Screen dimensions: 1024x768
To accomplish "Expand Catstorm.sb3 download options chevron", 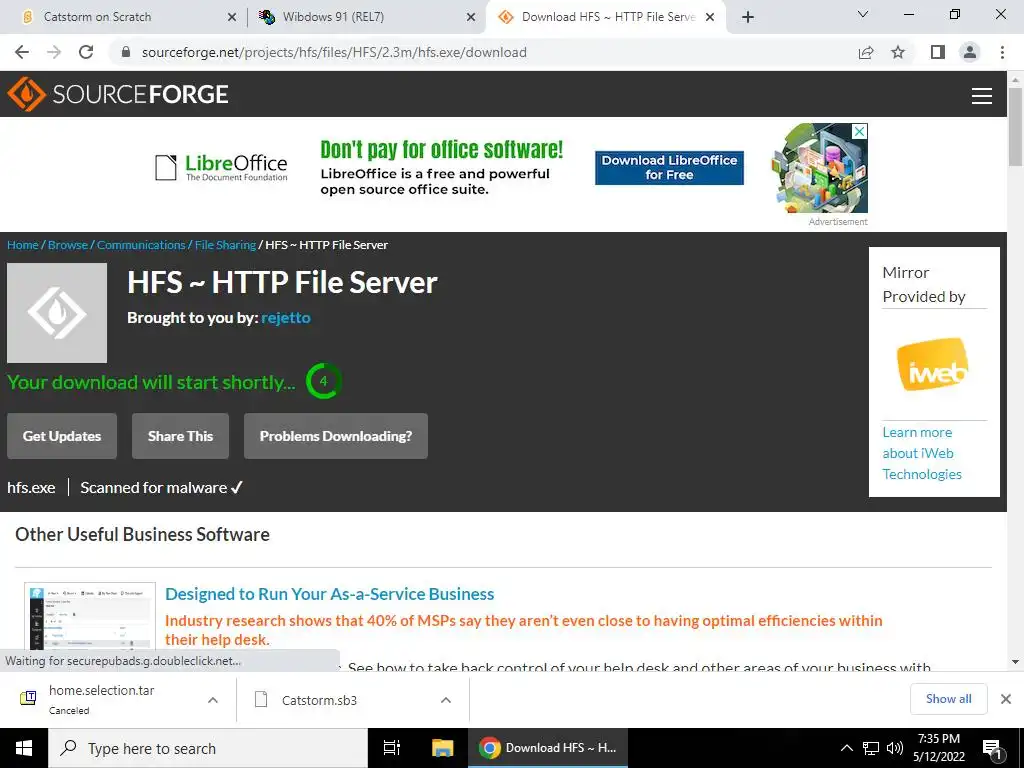I will tap(446, 700).
